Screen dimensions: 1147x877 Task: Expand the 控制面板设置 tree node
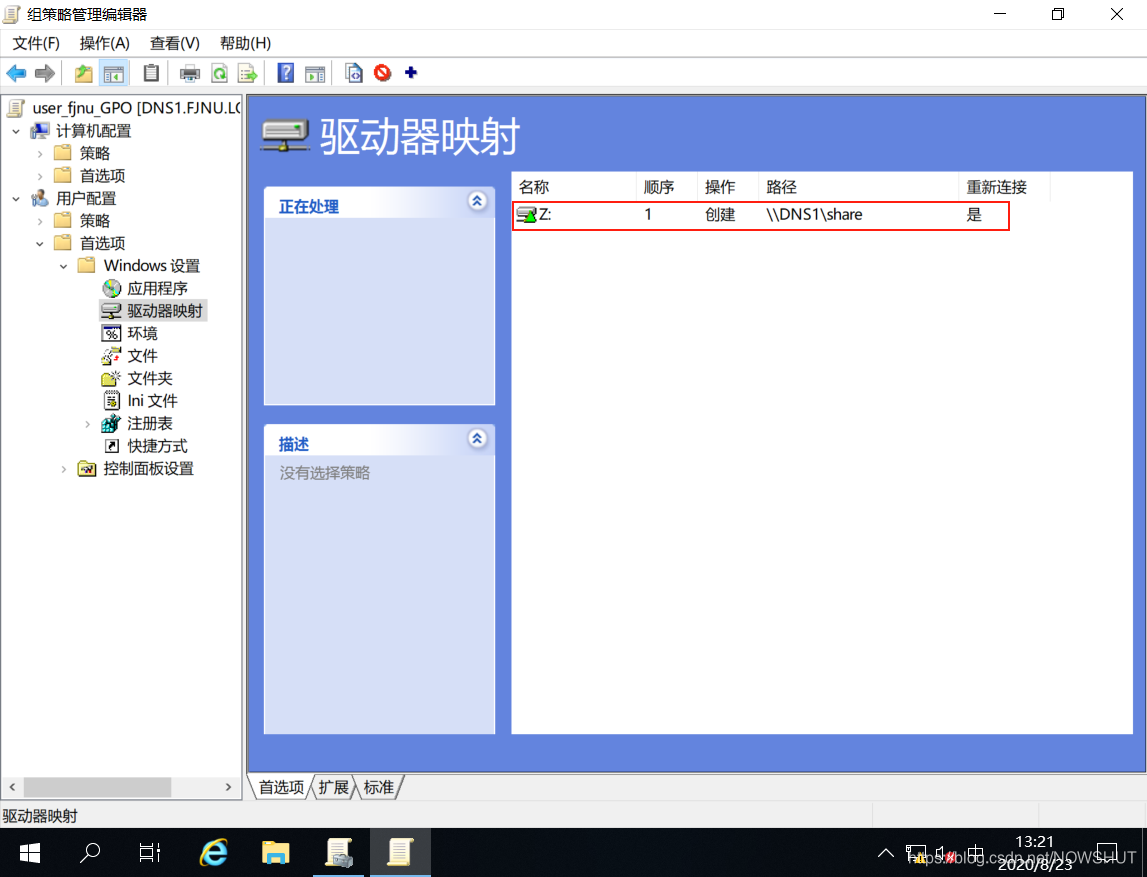tap(63, 468)
